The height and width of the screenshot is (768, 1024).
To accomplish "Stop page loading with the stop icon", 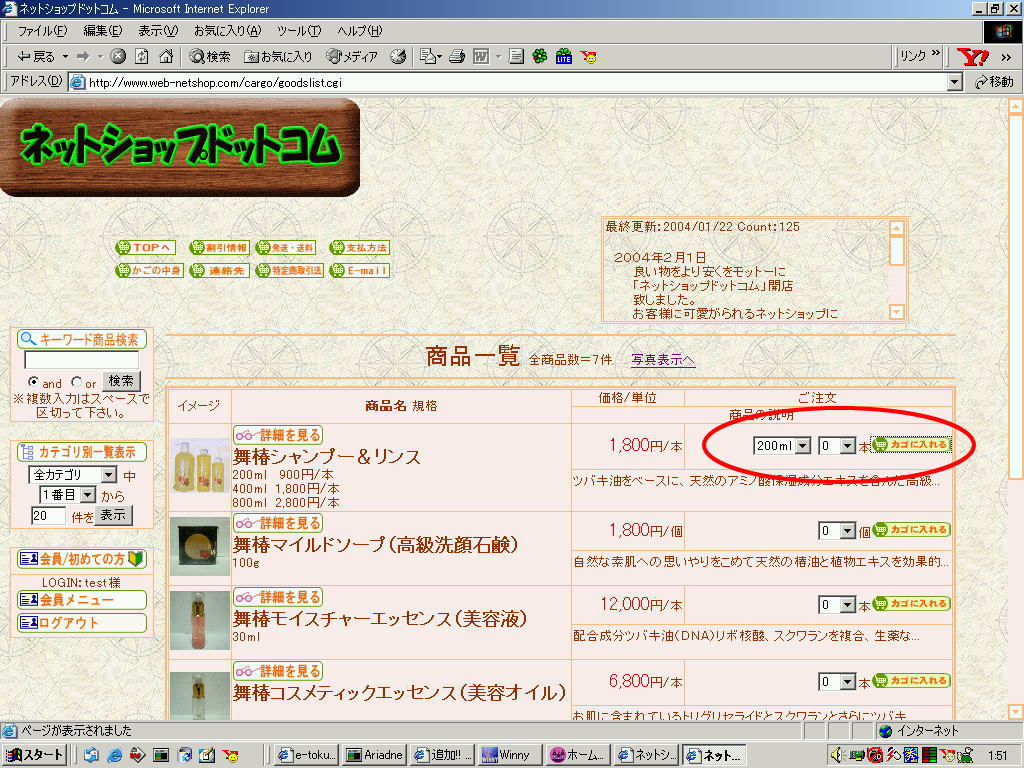I will point(118,57).
